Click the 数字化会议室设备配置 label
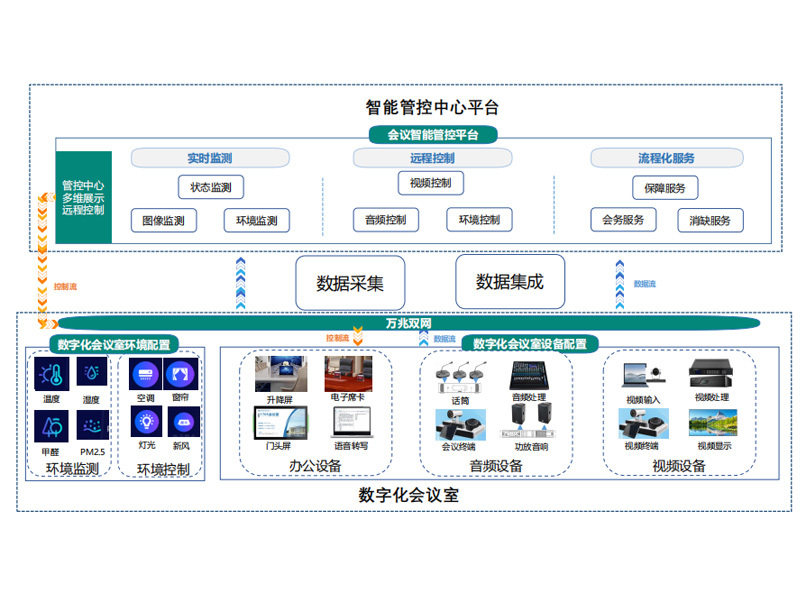The width and height of the screenshot is (800, 600). 530,344
